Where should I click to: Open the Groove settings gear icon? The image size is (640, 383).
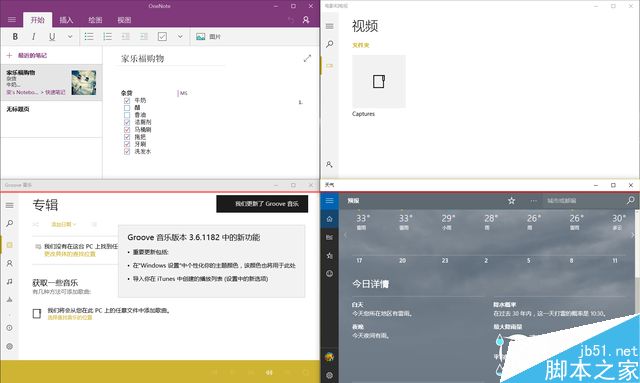pos(10,346)
